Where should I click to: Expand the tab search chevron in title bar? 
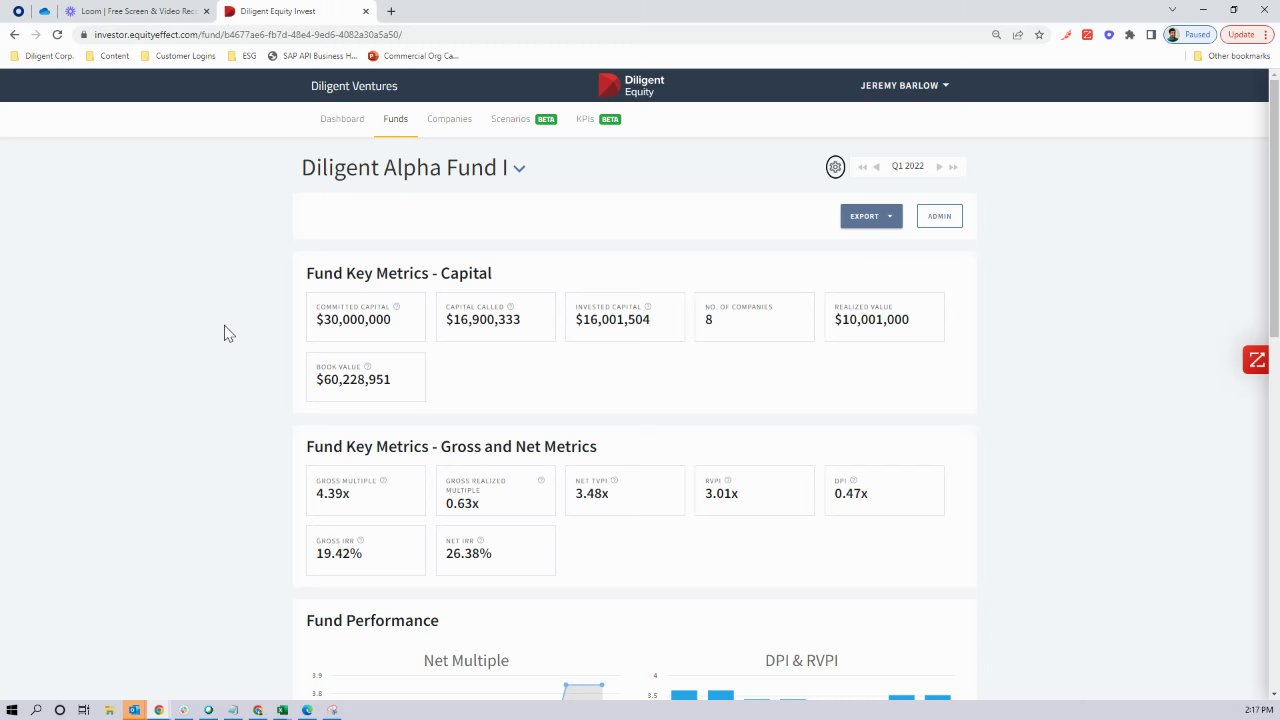pos(1172,10)
